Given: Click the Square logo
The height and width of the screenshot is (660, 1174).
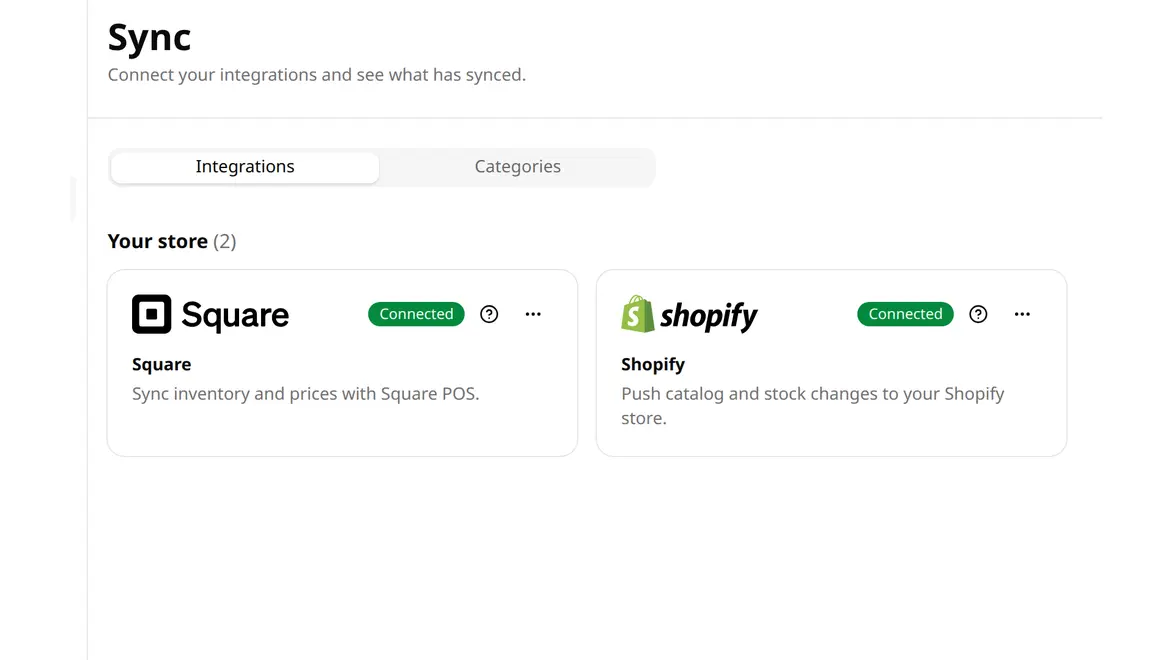Looking at the screenshot, I should tap(210, 315).
